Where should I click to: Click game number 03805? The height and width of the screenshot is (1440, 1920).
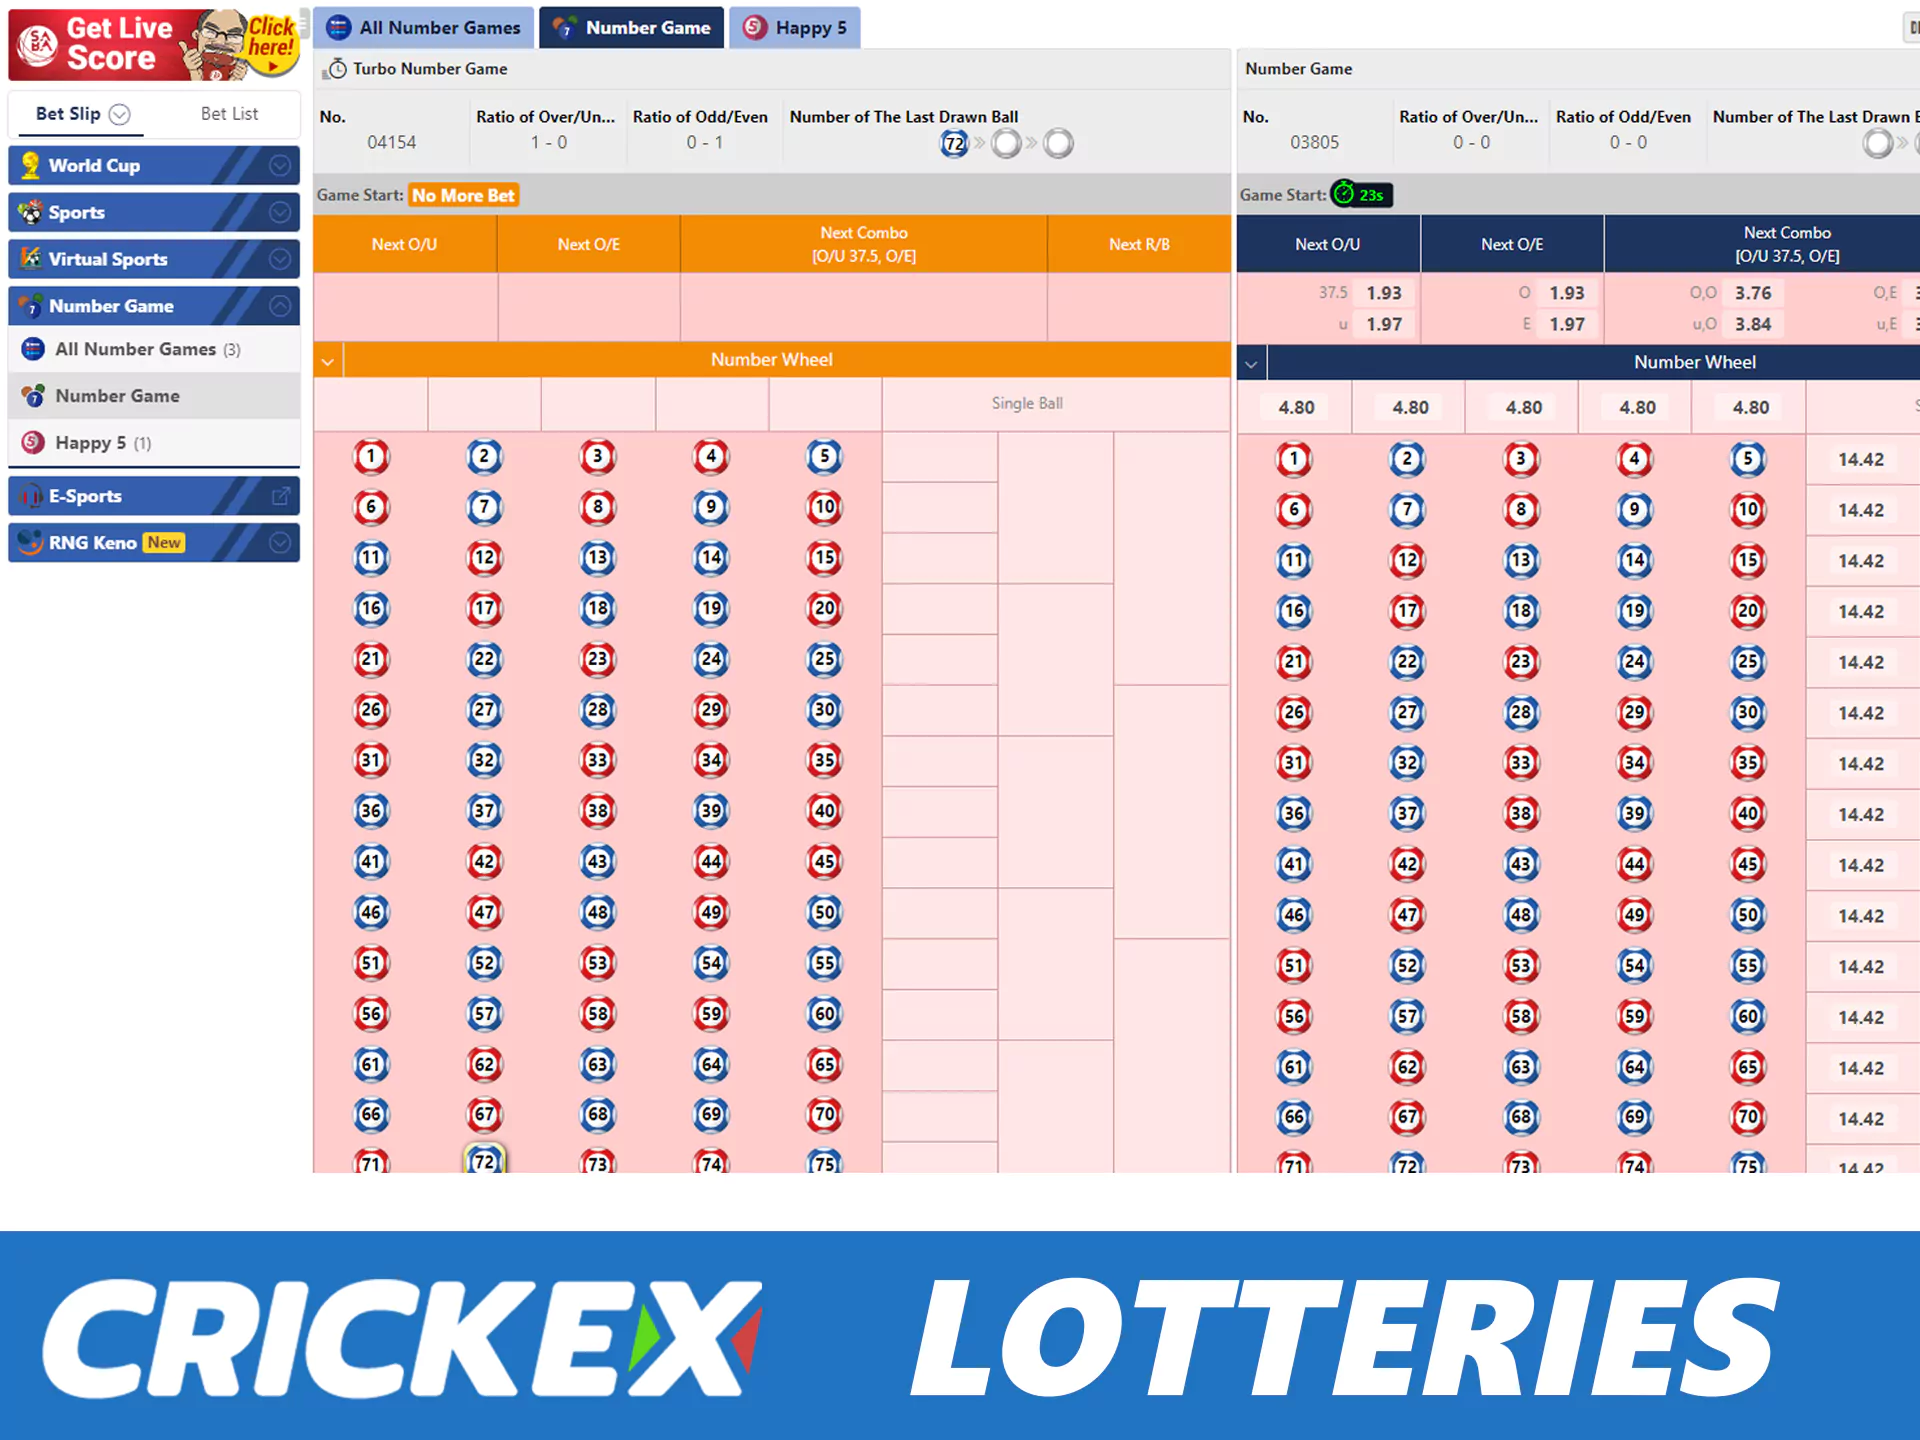[1314, 142]
